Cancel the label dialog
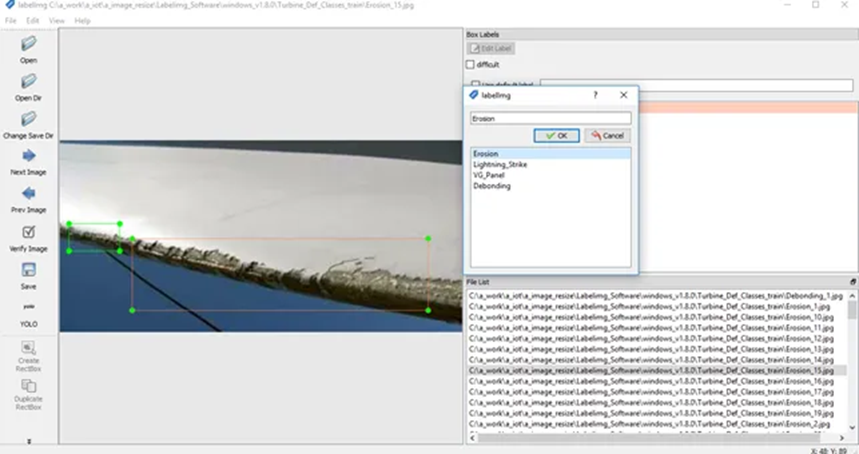 click(608, 136)
